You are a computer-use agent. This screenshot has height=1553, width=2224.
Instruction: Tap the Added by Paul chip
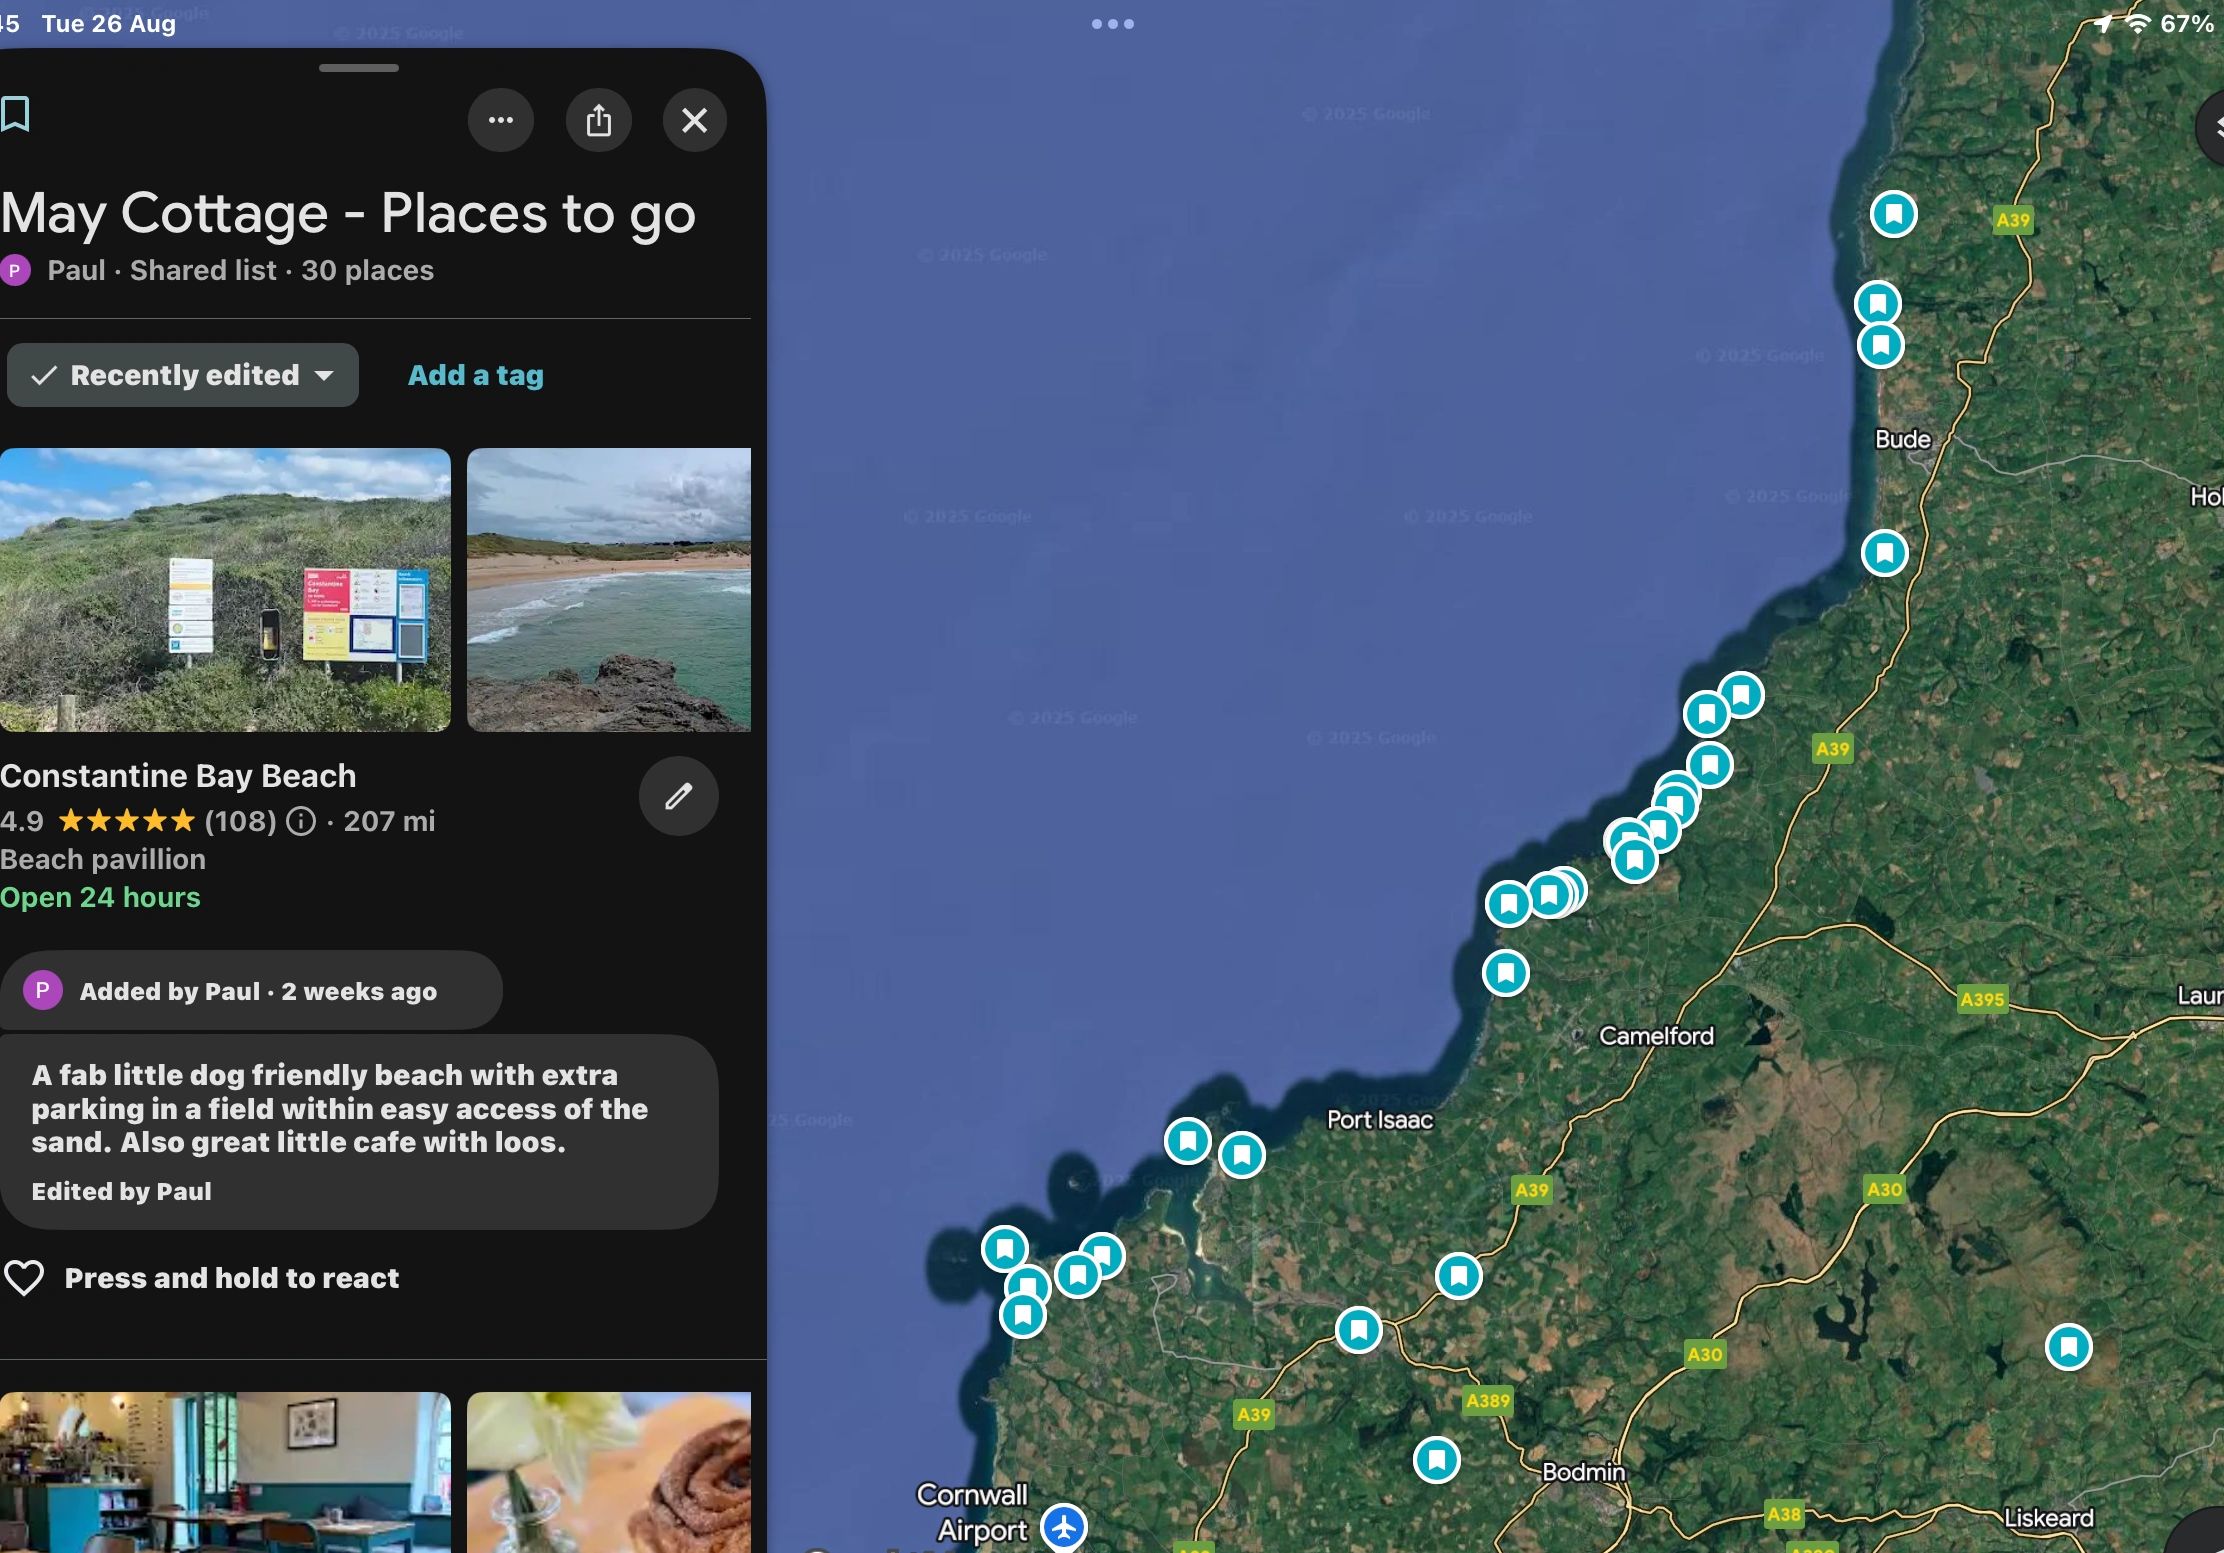click(251, 991)
